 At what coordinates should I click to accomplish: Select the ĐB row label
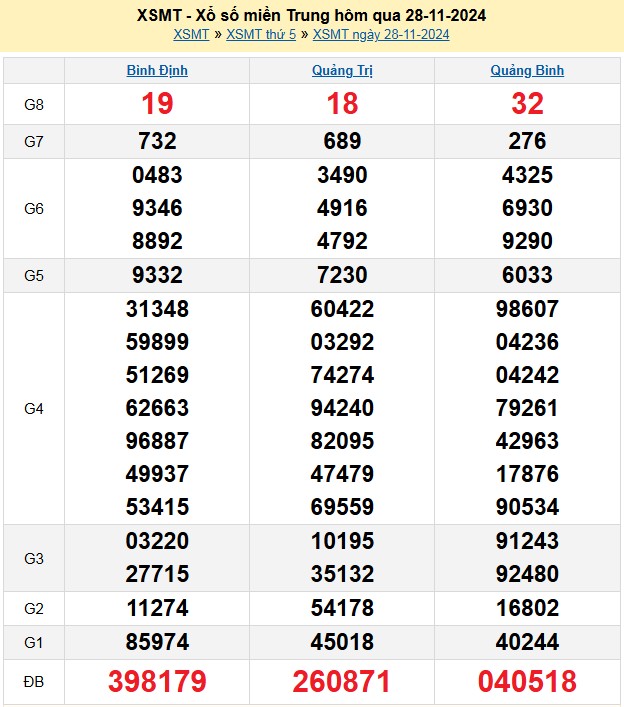[34, 682]
